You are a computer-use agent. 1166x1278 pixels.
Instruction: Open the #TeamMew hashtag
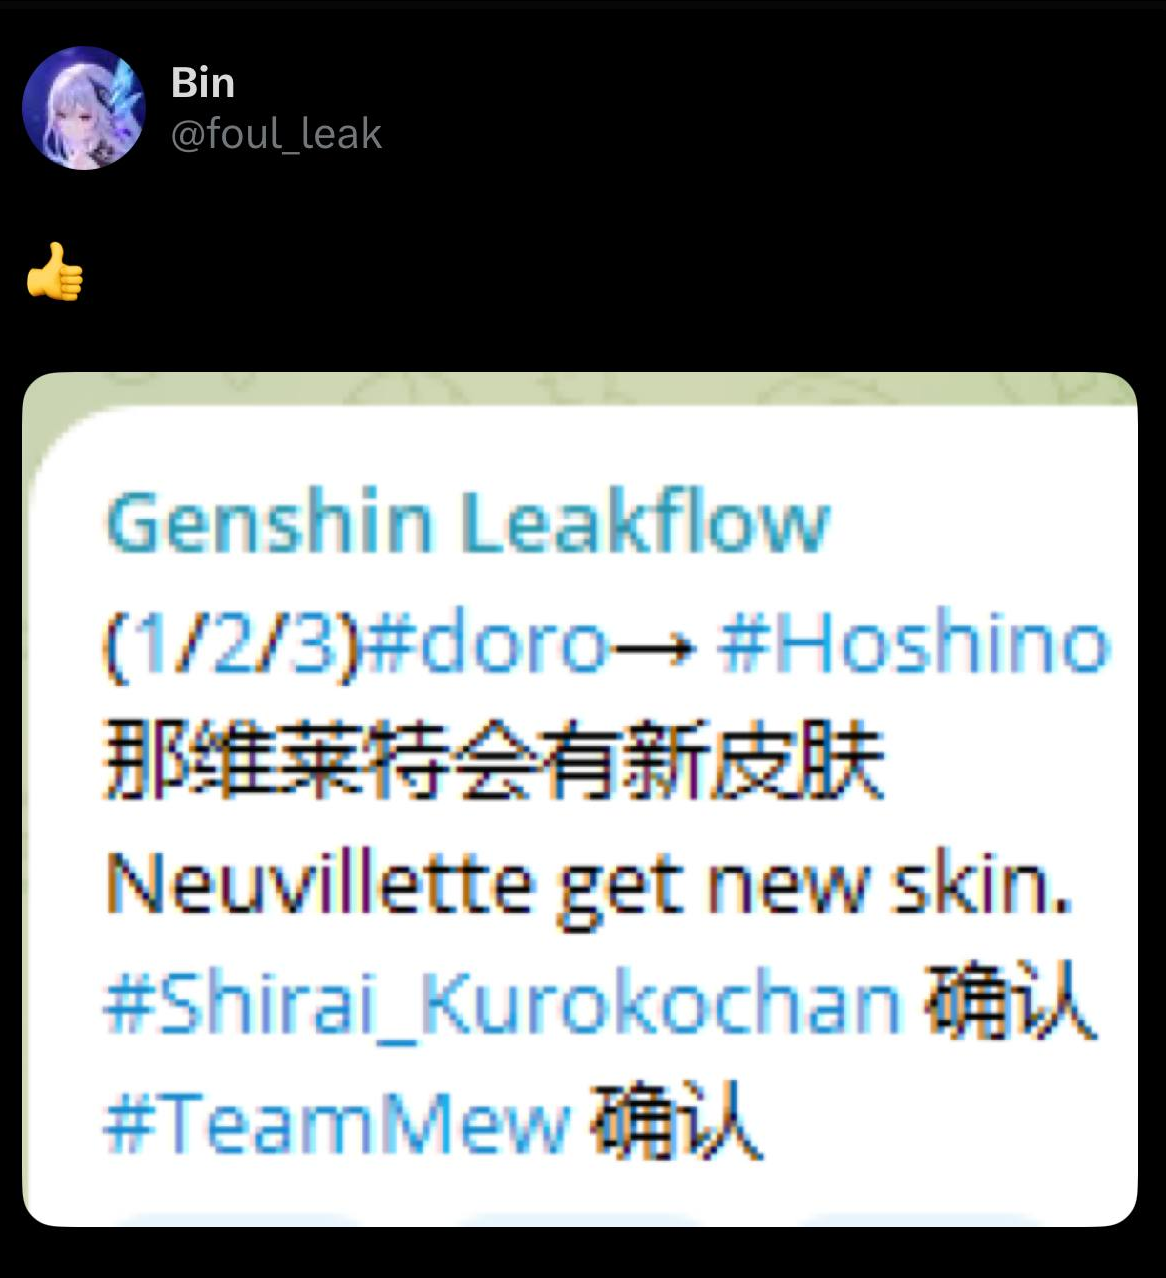click(x=337, y=1124)
